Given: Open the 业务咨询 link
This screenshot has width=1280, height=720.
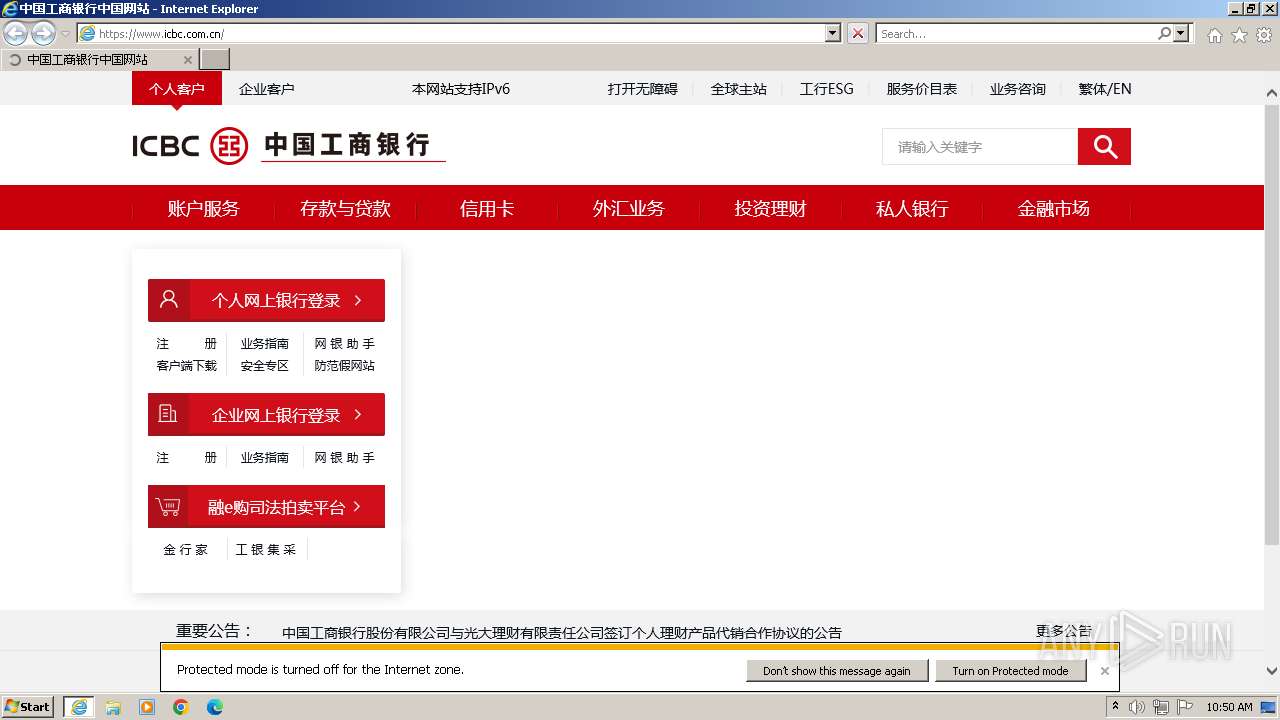Looking at the screenshot, I should coord(1018,89).
